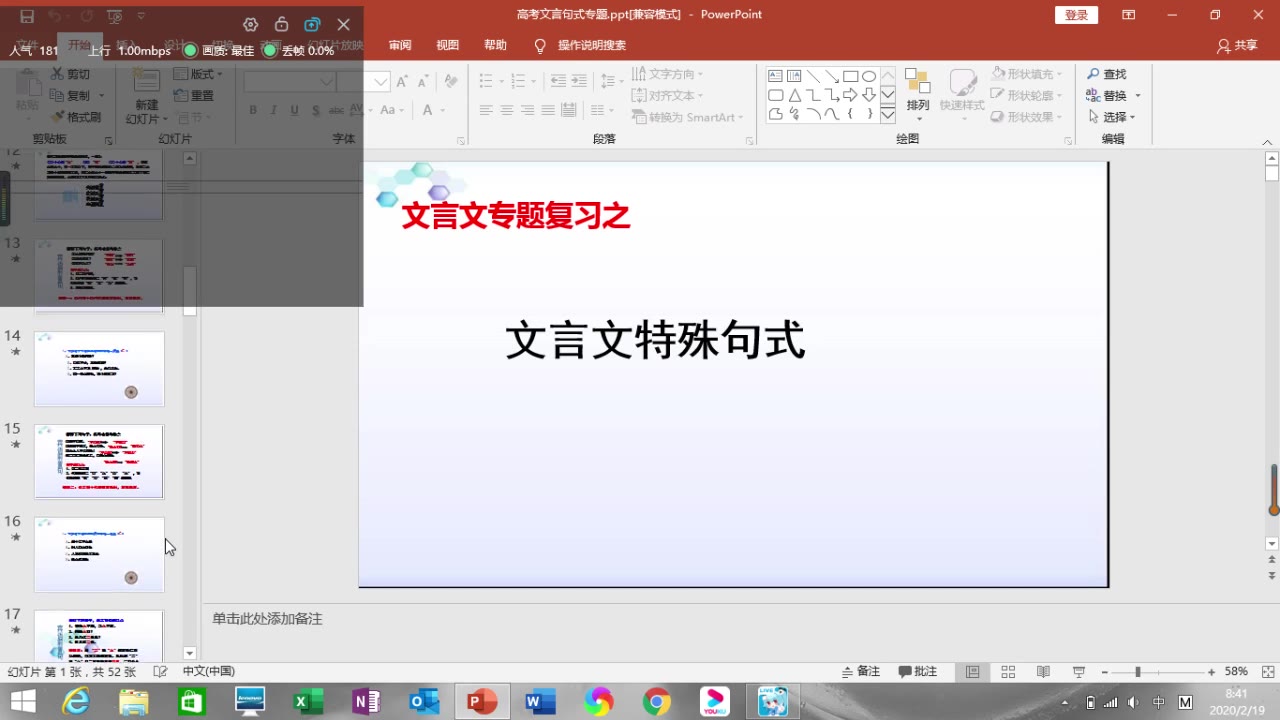Start slideshow from quick access toolbar
This screenshot has height=720, width=1280.
[115, 16]
